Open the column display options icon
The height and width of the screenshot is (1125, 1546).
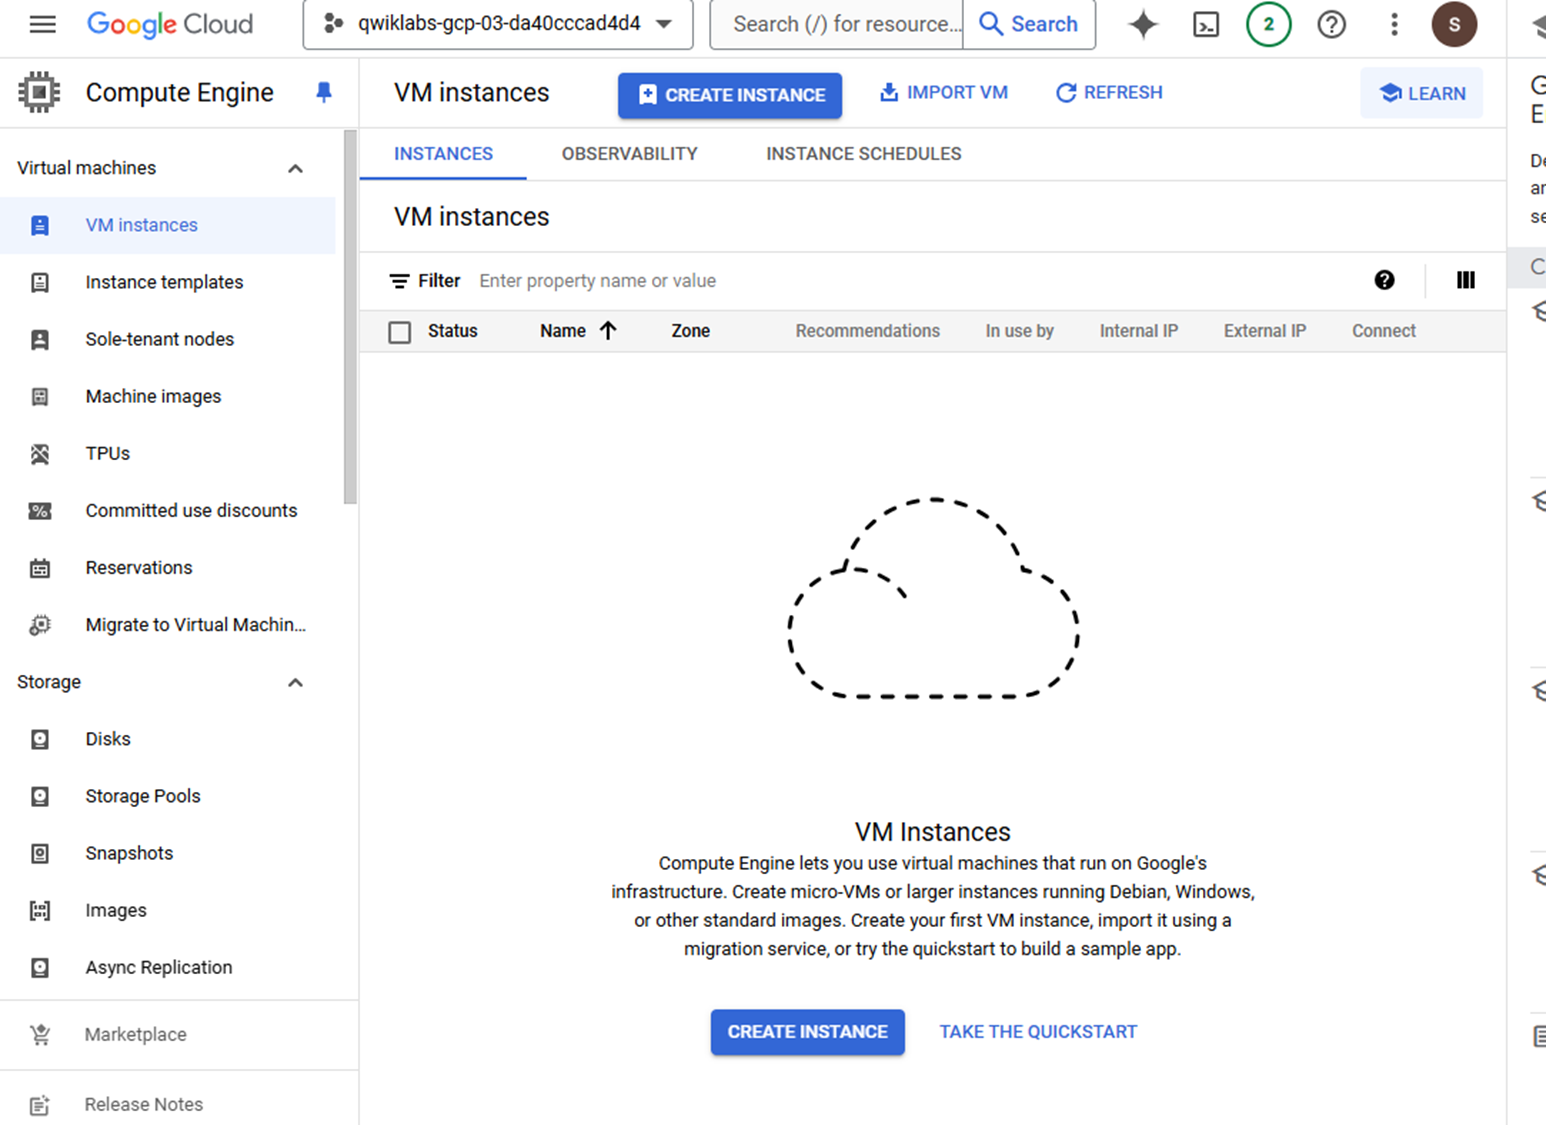1465,280
